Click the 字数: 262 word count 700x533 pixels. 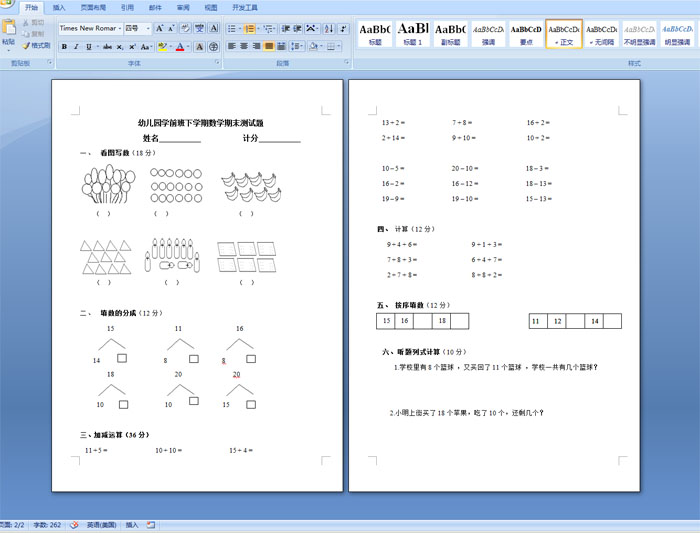click(47, 525)
